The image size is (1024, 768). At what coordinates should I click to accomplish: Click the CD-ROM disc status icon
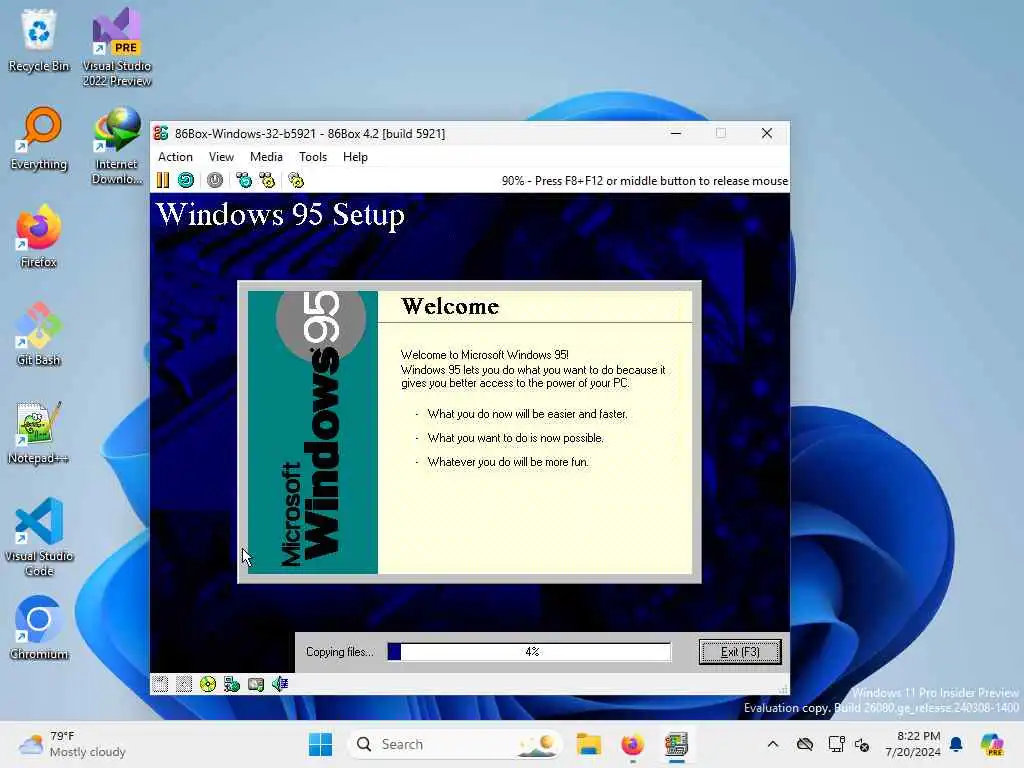(x=208, y=684)
